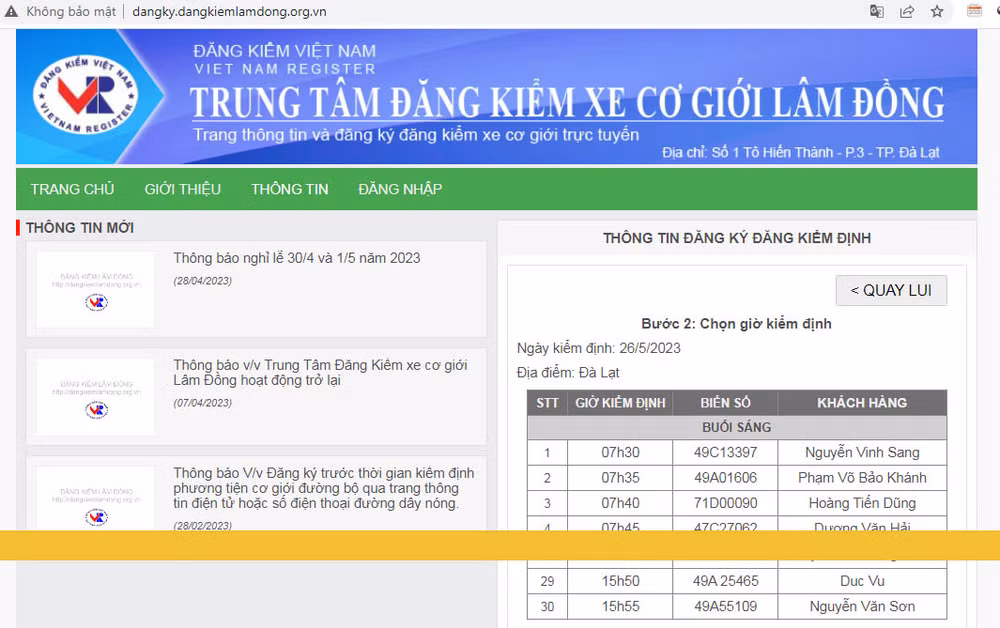Open the THÔNG TIN menu
Viewport: 1000px width, 628px height.
(x=290, y=189)
